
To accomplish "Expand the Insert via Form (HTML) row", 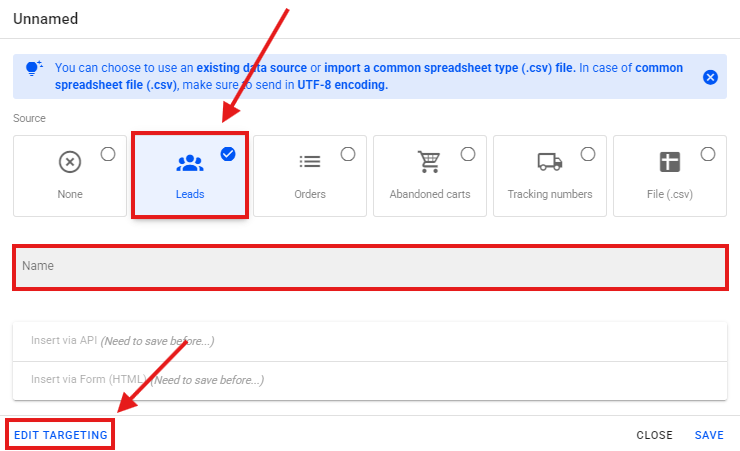I will [x=370, y=380].
